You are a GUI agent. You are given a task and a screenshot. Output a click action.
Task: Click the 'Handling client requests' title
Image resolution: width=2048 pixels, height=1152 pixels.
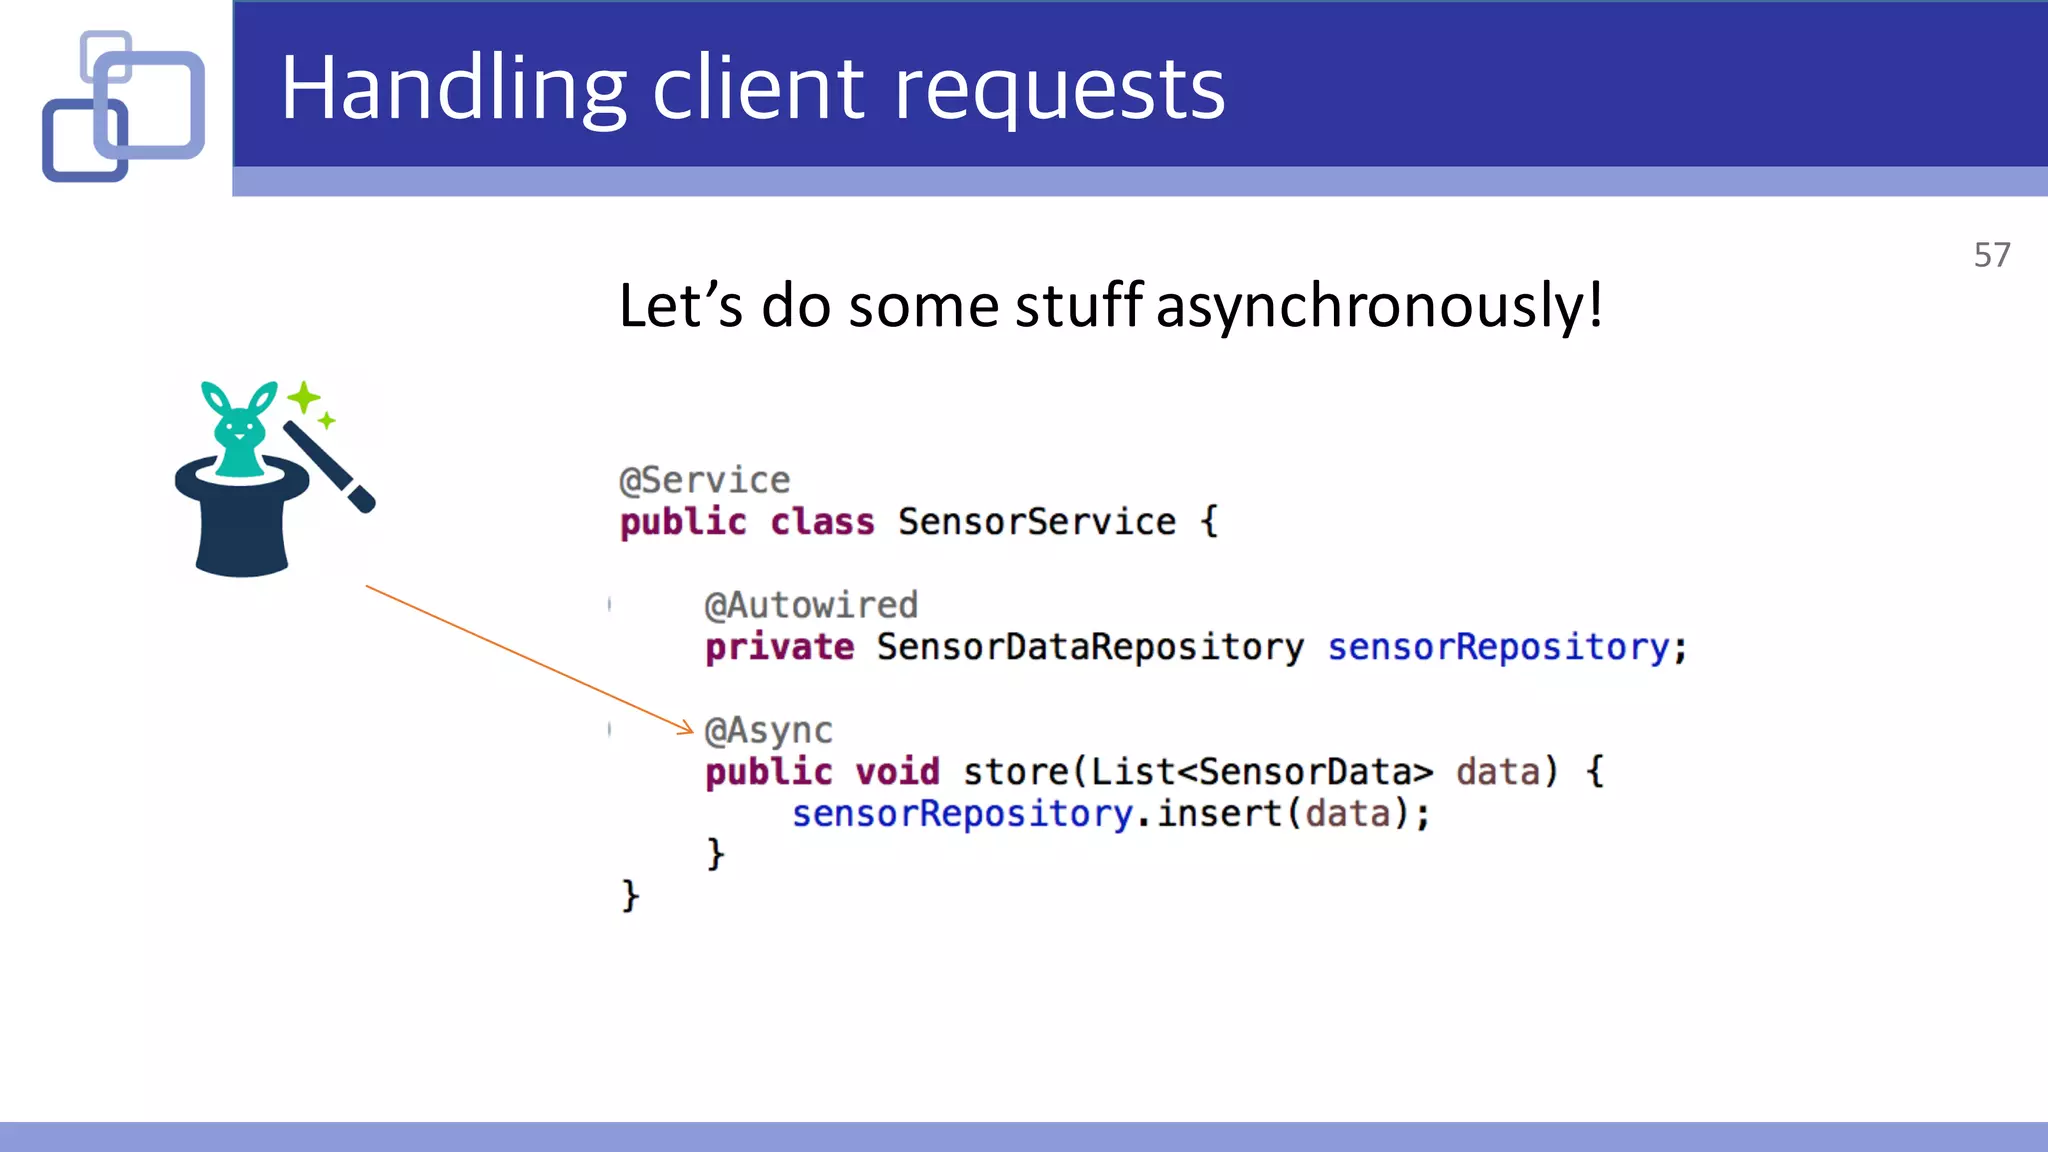tap(752, 88)
